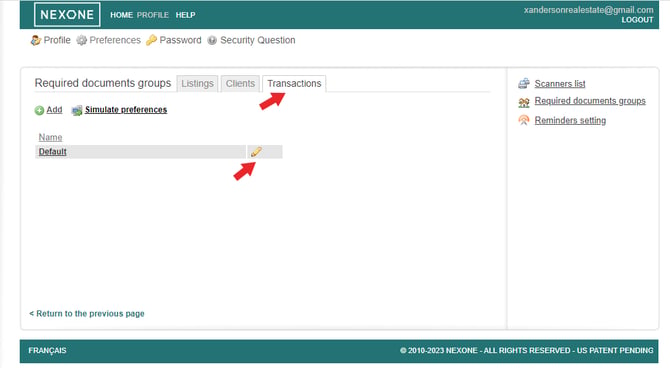Image resolution: width=670 pixels, height=368 pixels.
Task: Click the copyright footer text
Action: (x=526, y=350)
